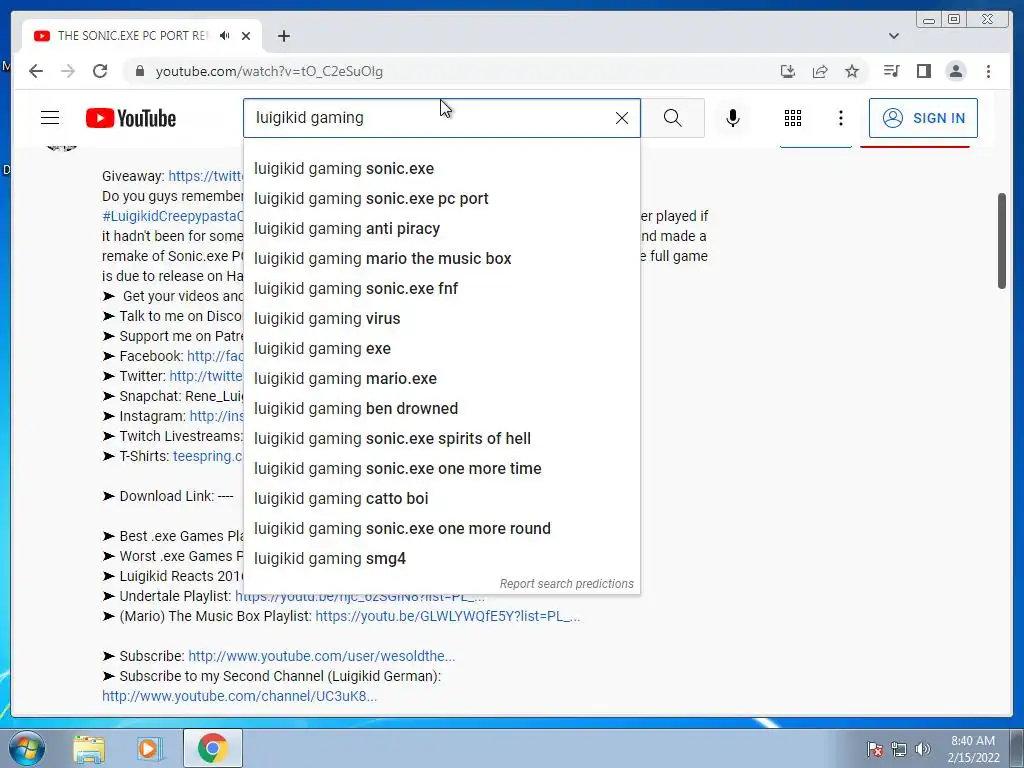Click 'Report search predictions' link
The image size is (1024, 768).
(x=566, y=584)
